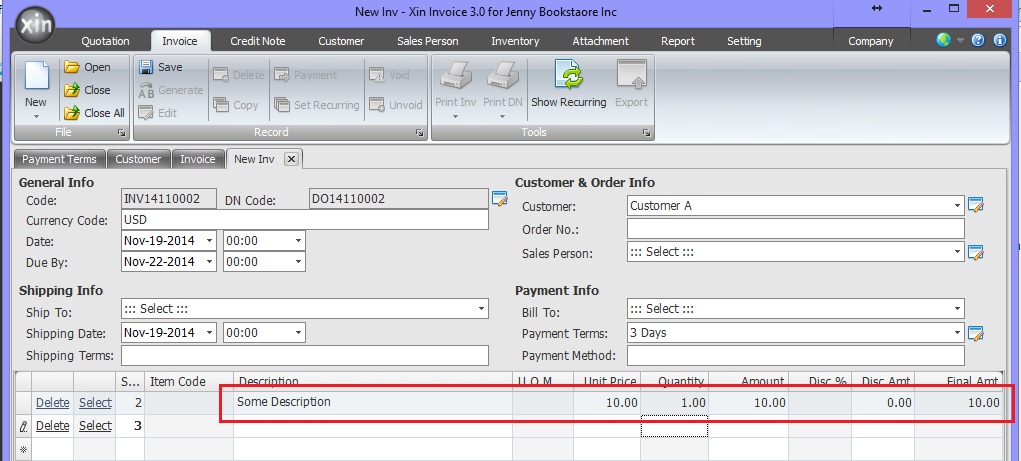Open the Print DN dropdown arrow
The height and width of the screenshot is (461, 1021).
coord(502,117)
